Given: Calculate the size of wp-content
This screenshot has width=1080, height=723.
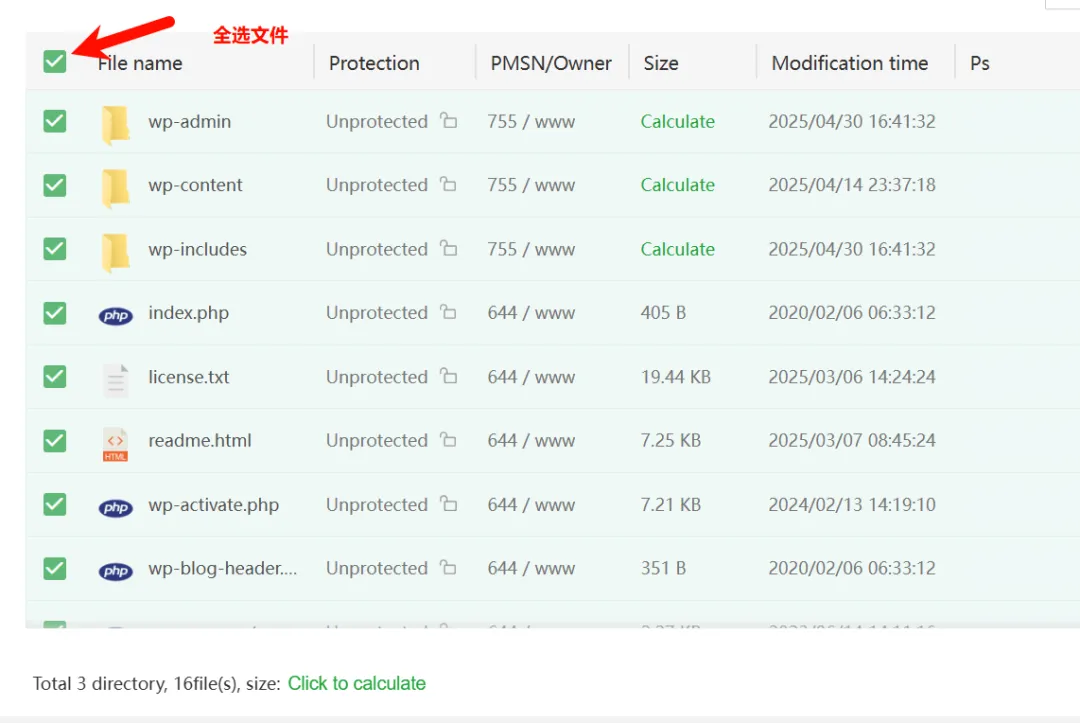Looking at the screenshot, I should pyautogui.click(x=678, y=185).
